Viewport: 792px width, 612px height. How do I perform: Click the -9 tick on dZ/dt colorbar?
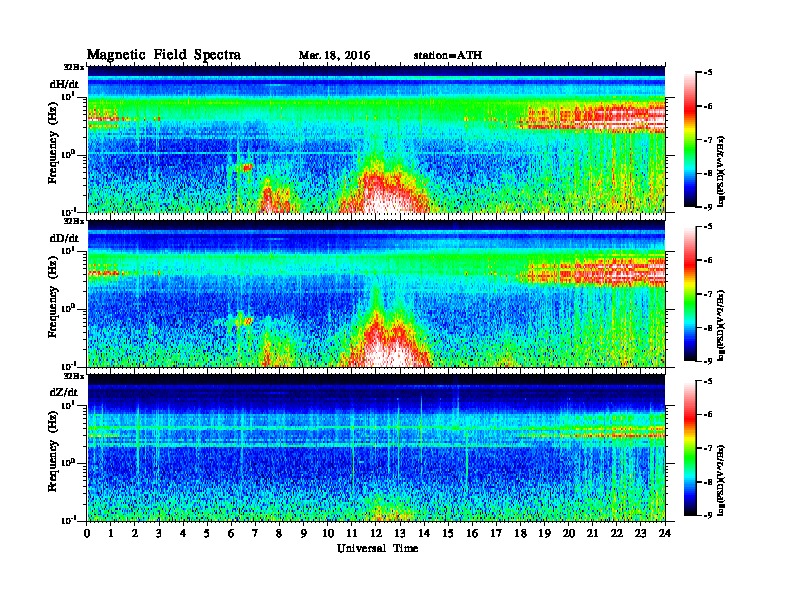tap(709, 515)
